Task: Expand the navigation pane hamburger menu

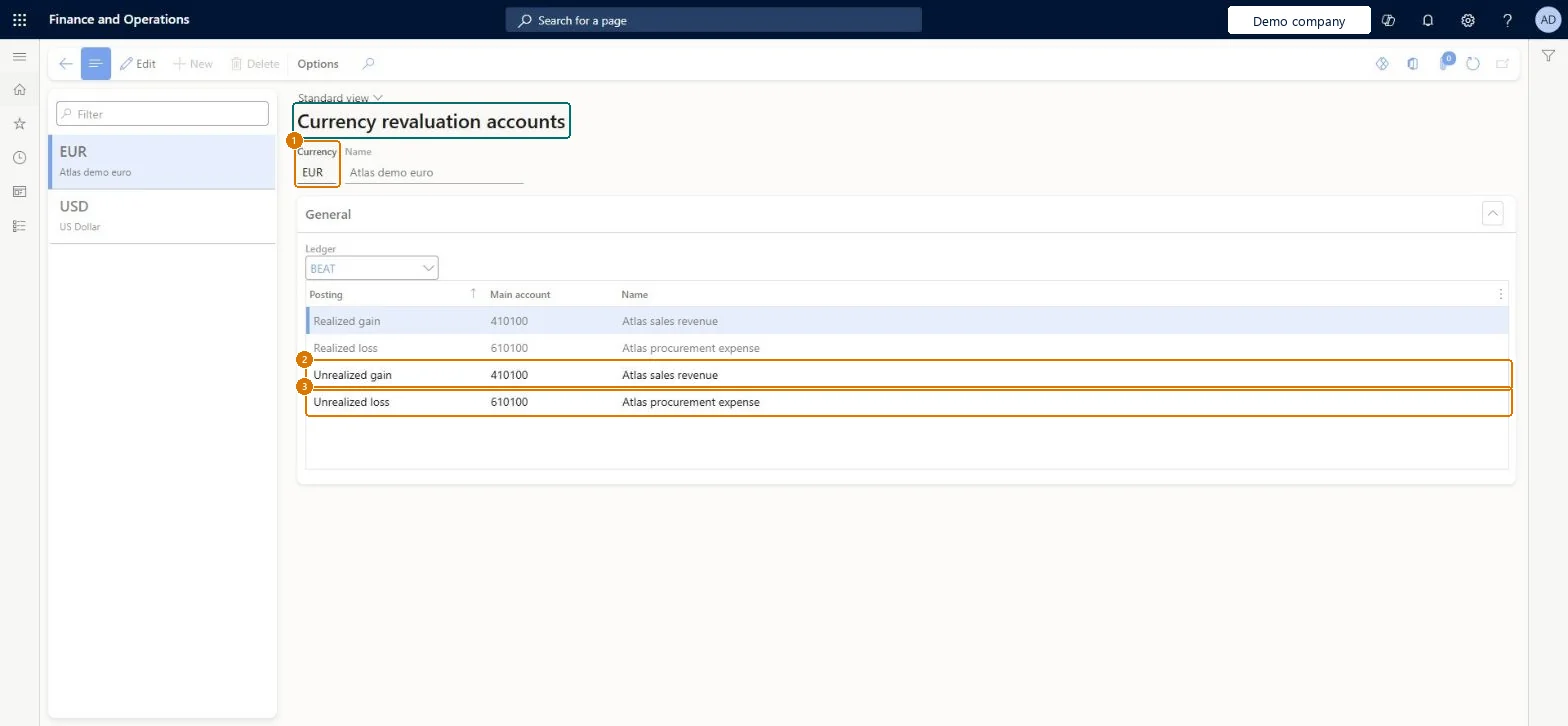Action: pyautogui.click(x=19, y=57)
